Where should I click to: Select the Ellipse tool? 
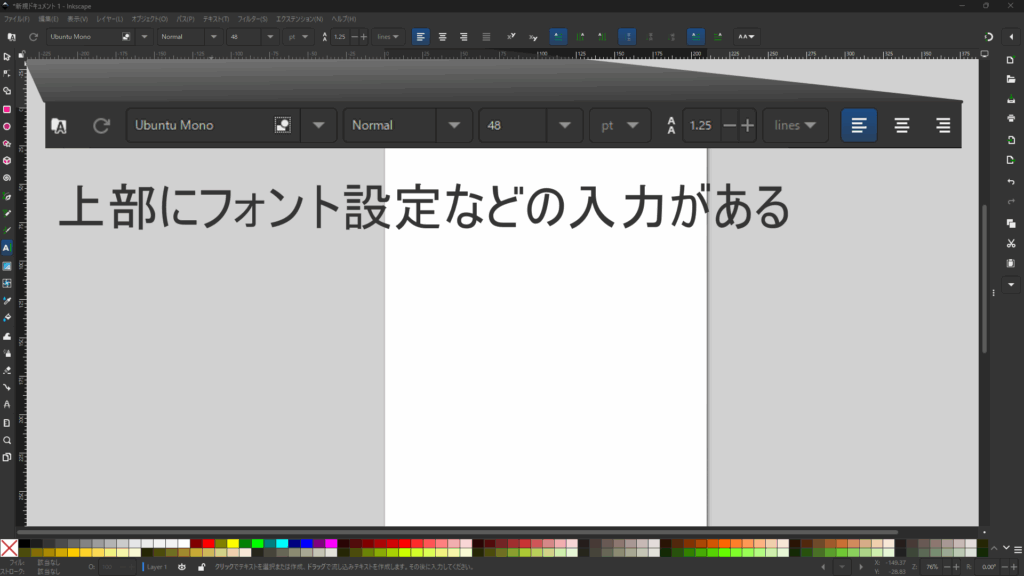pyautogui.click(x=7, y=126)
